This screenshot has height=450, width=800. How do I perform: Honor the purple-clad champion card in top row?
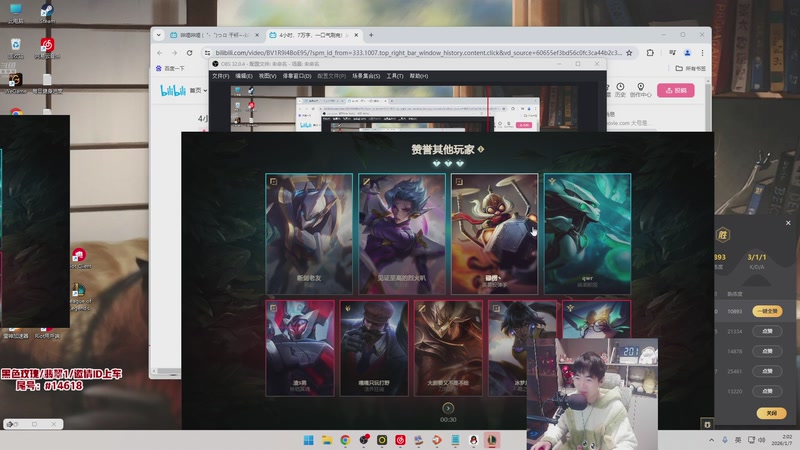402,234
